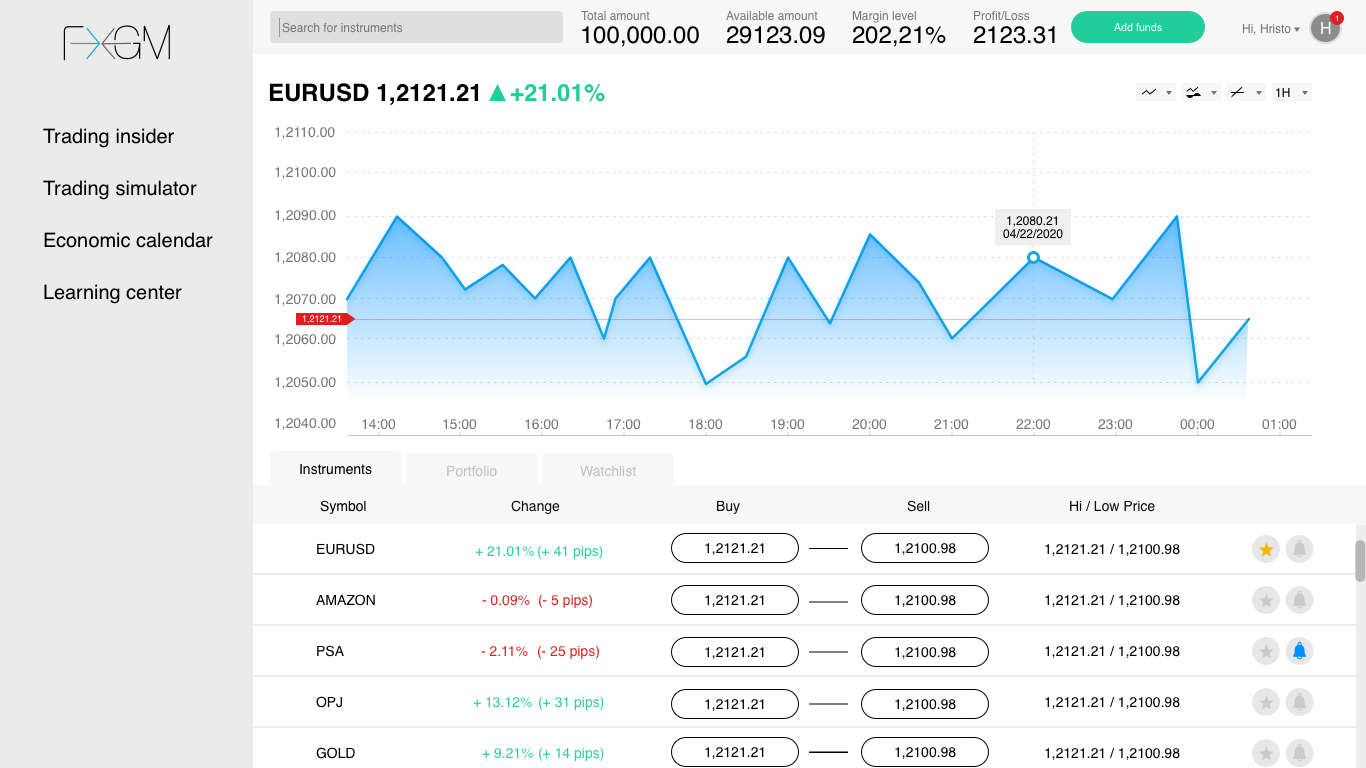Unfavorite EURUSD using its yellow star
This screenshot has width=1366, height=768.
[x=1266, y=549]
